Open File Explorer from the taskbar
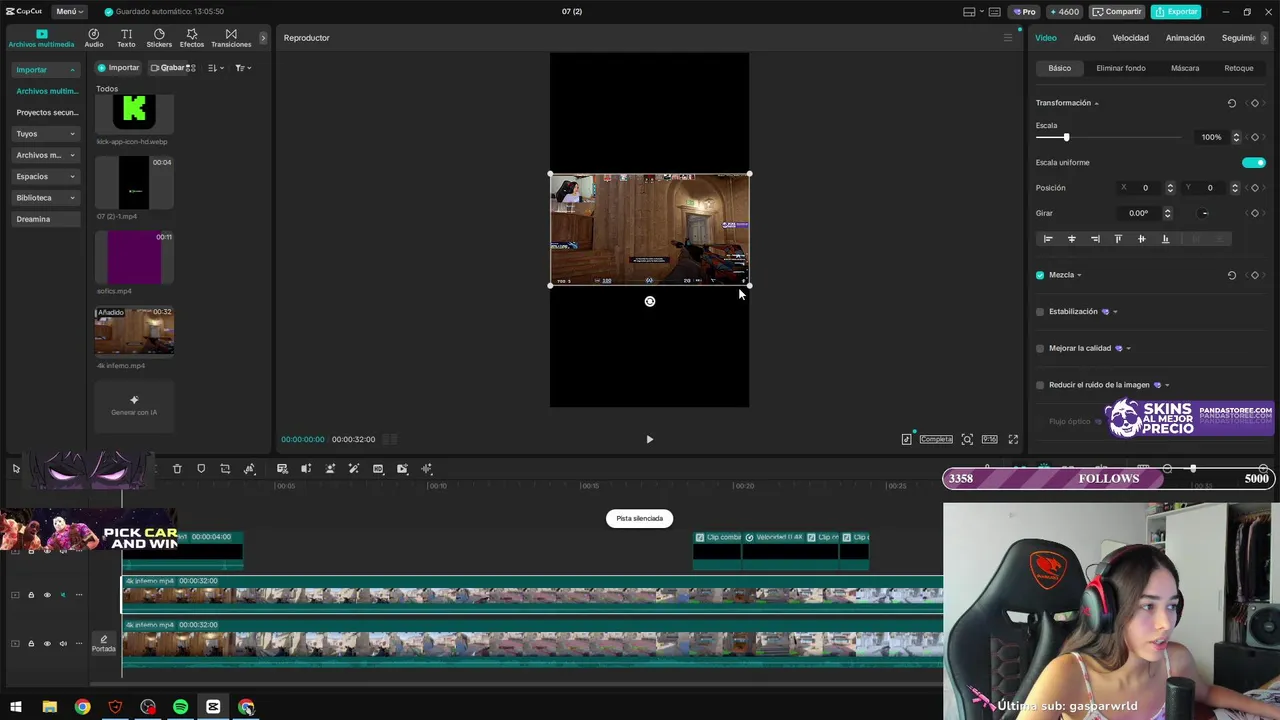Viewport: 1280px width, 720px height. click(x=49, y=707)
